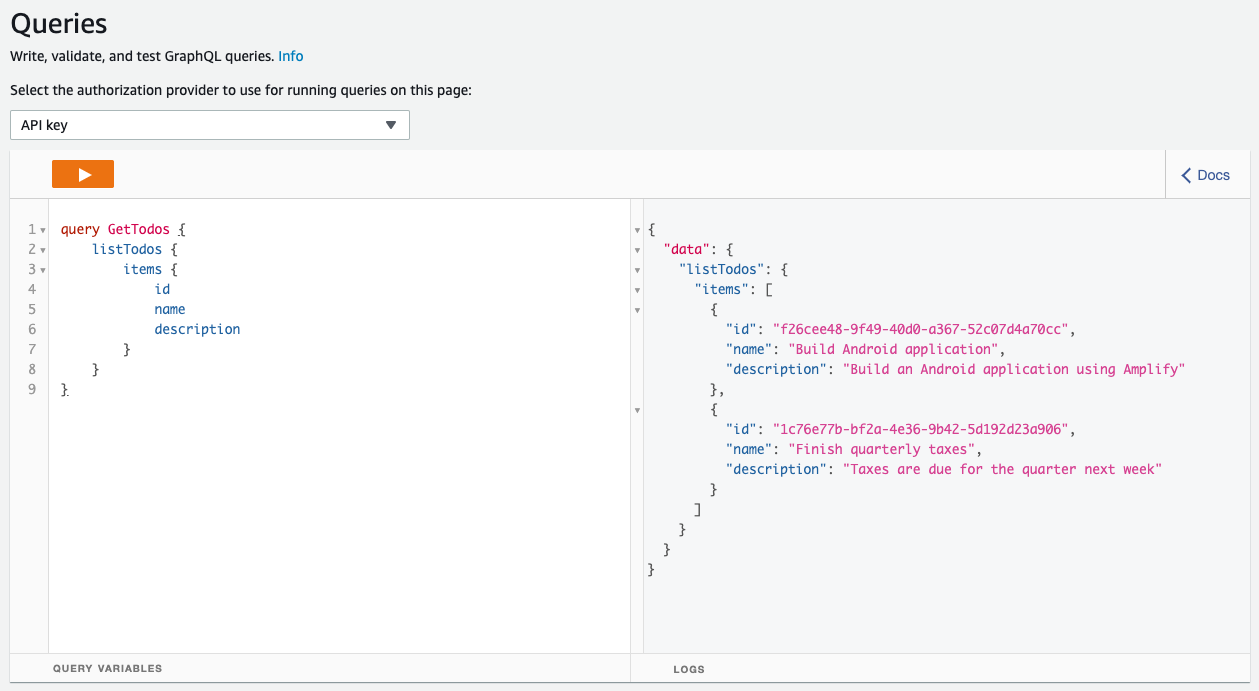Screen dimensions: 1259x691
Task: Collapse the "listTodos" fold arrow in results
Action: click(638, 270)
